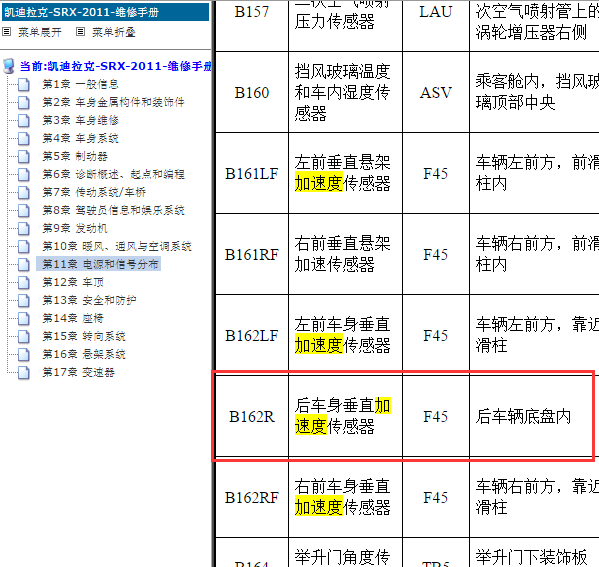Select 第4章 车身系统 in the tree

[x=80, y=138]
